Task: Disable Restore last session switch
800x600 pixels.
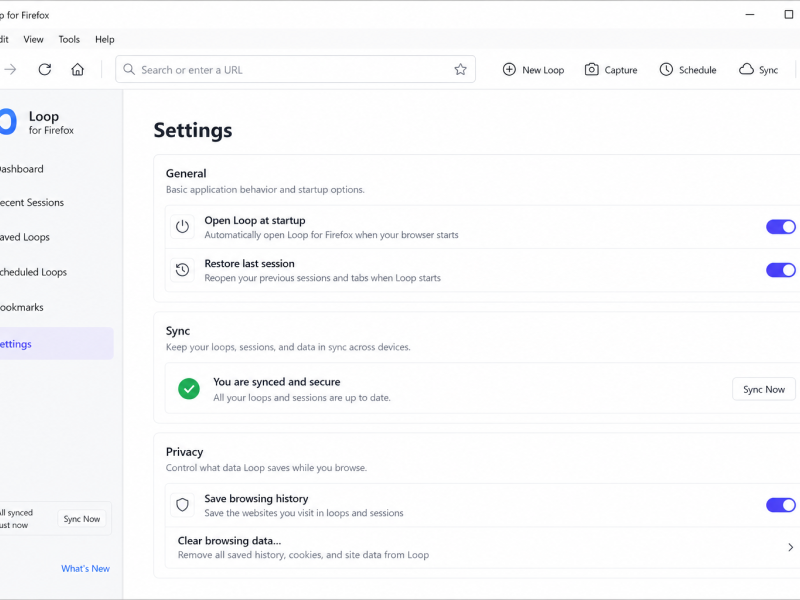Action: [x=781, y=270]
